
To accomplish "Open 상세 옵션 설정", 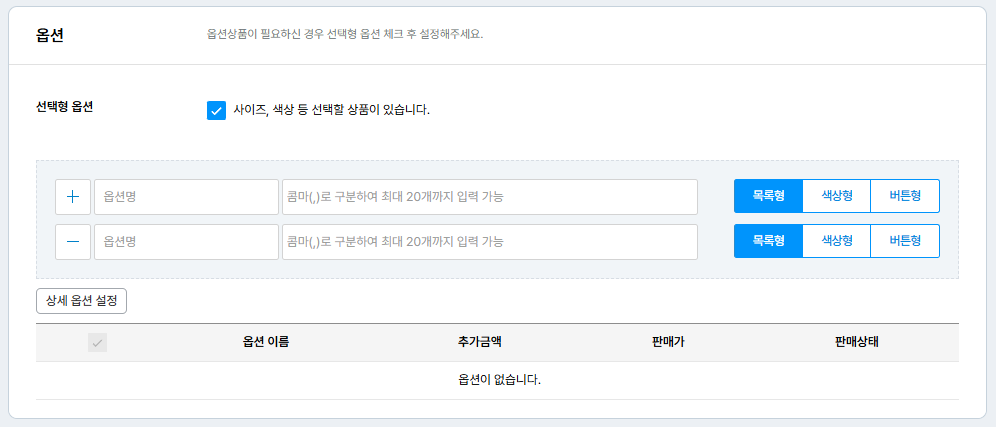I will 81,300.
